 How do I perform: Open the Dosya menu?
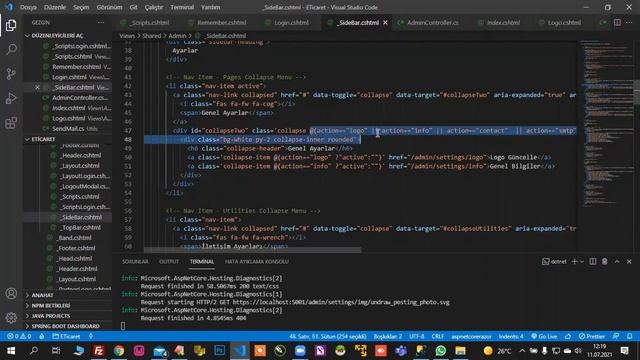(x=28, y=7)
